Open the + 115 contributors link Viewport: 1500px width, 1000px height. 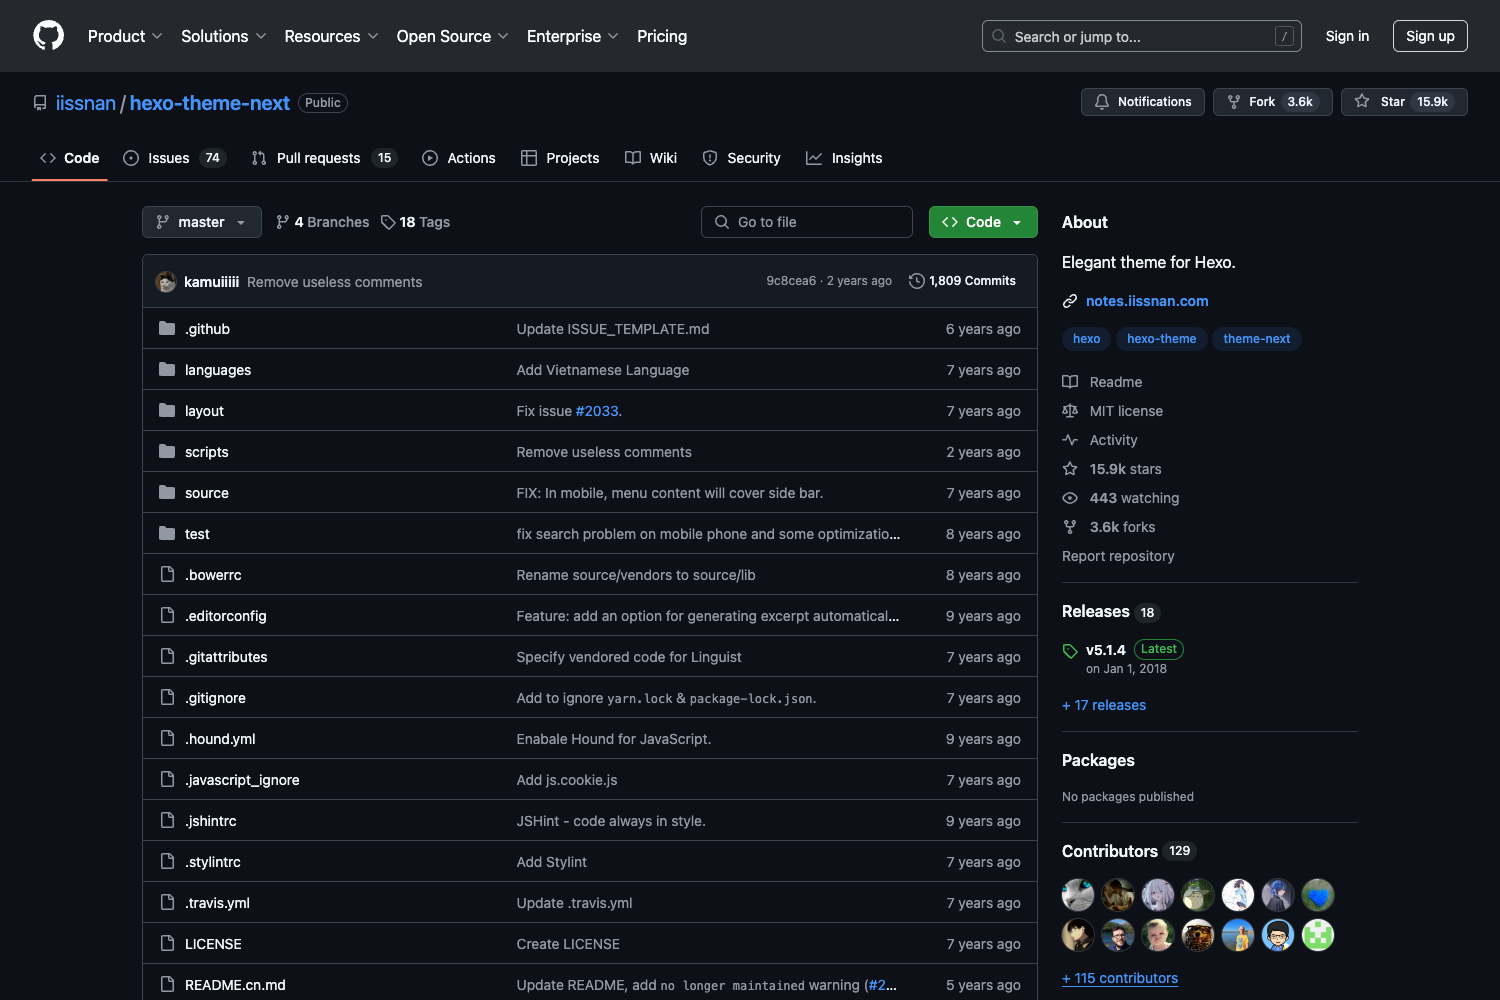point(1120,978)
